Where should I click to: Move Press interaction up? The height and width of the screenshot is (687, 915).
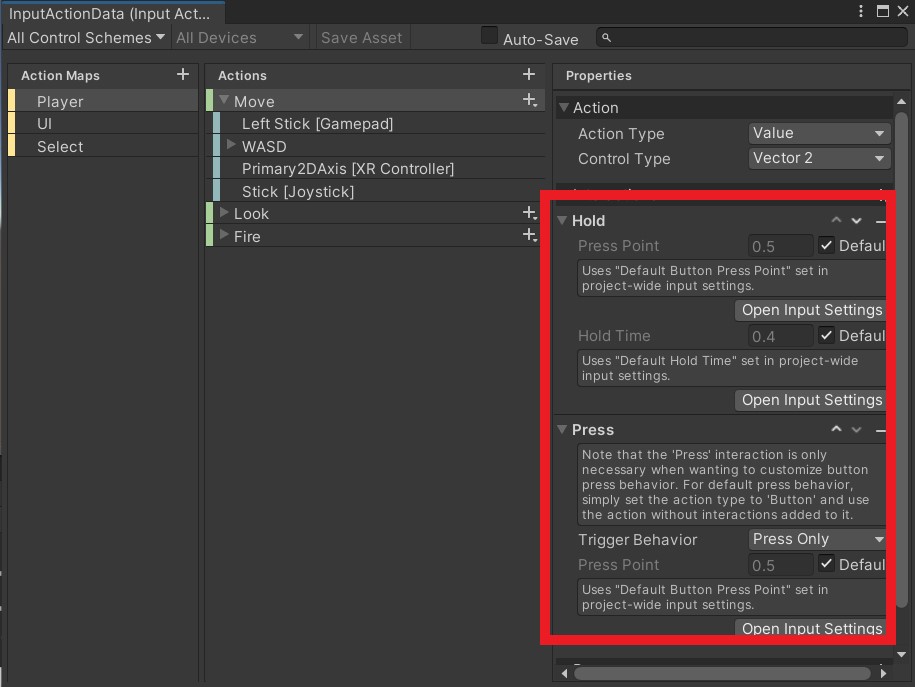click(x=836, y=429)
